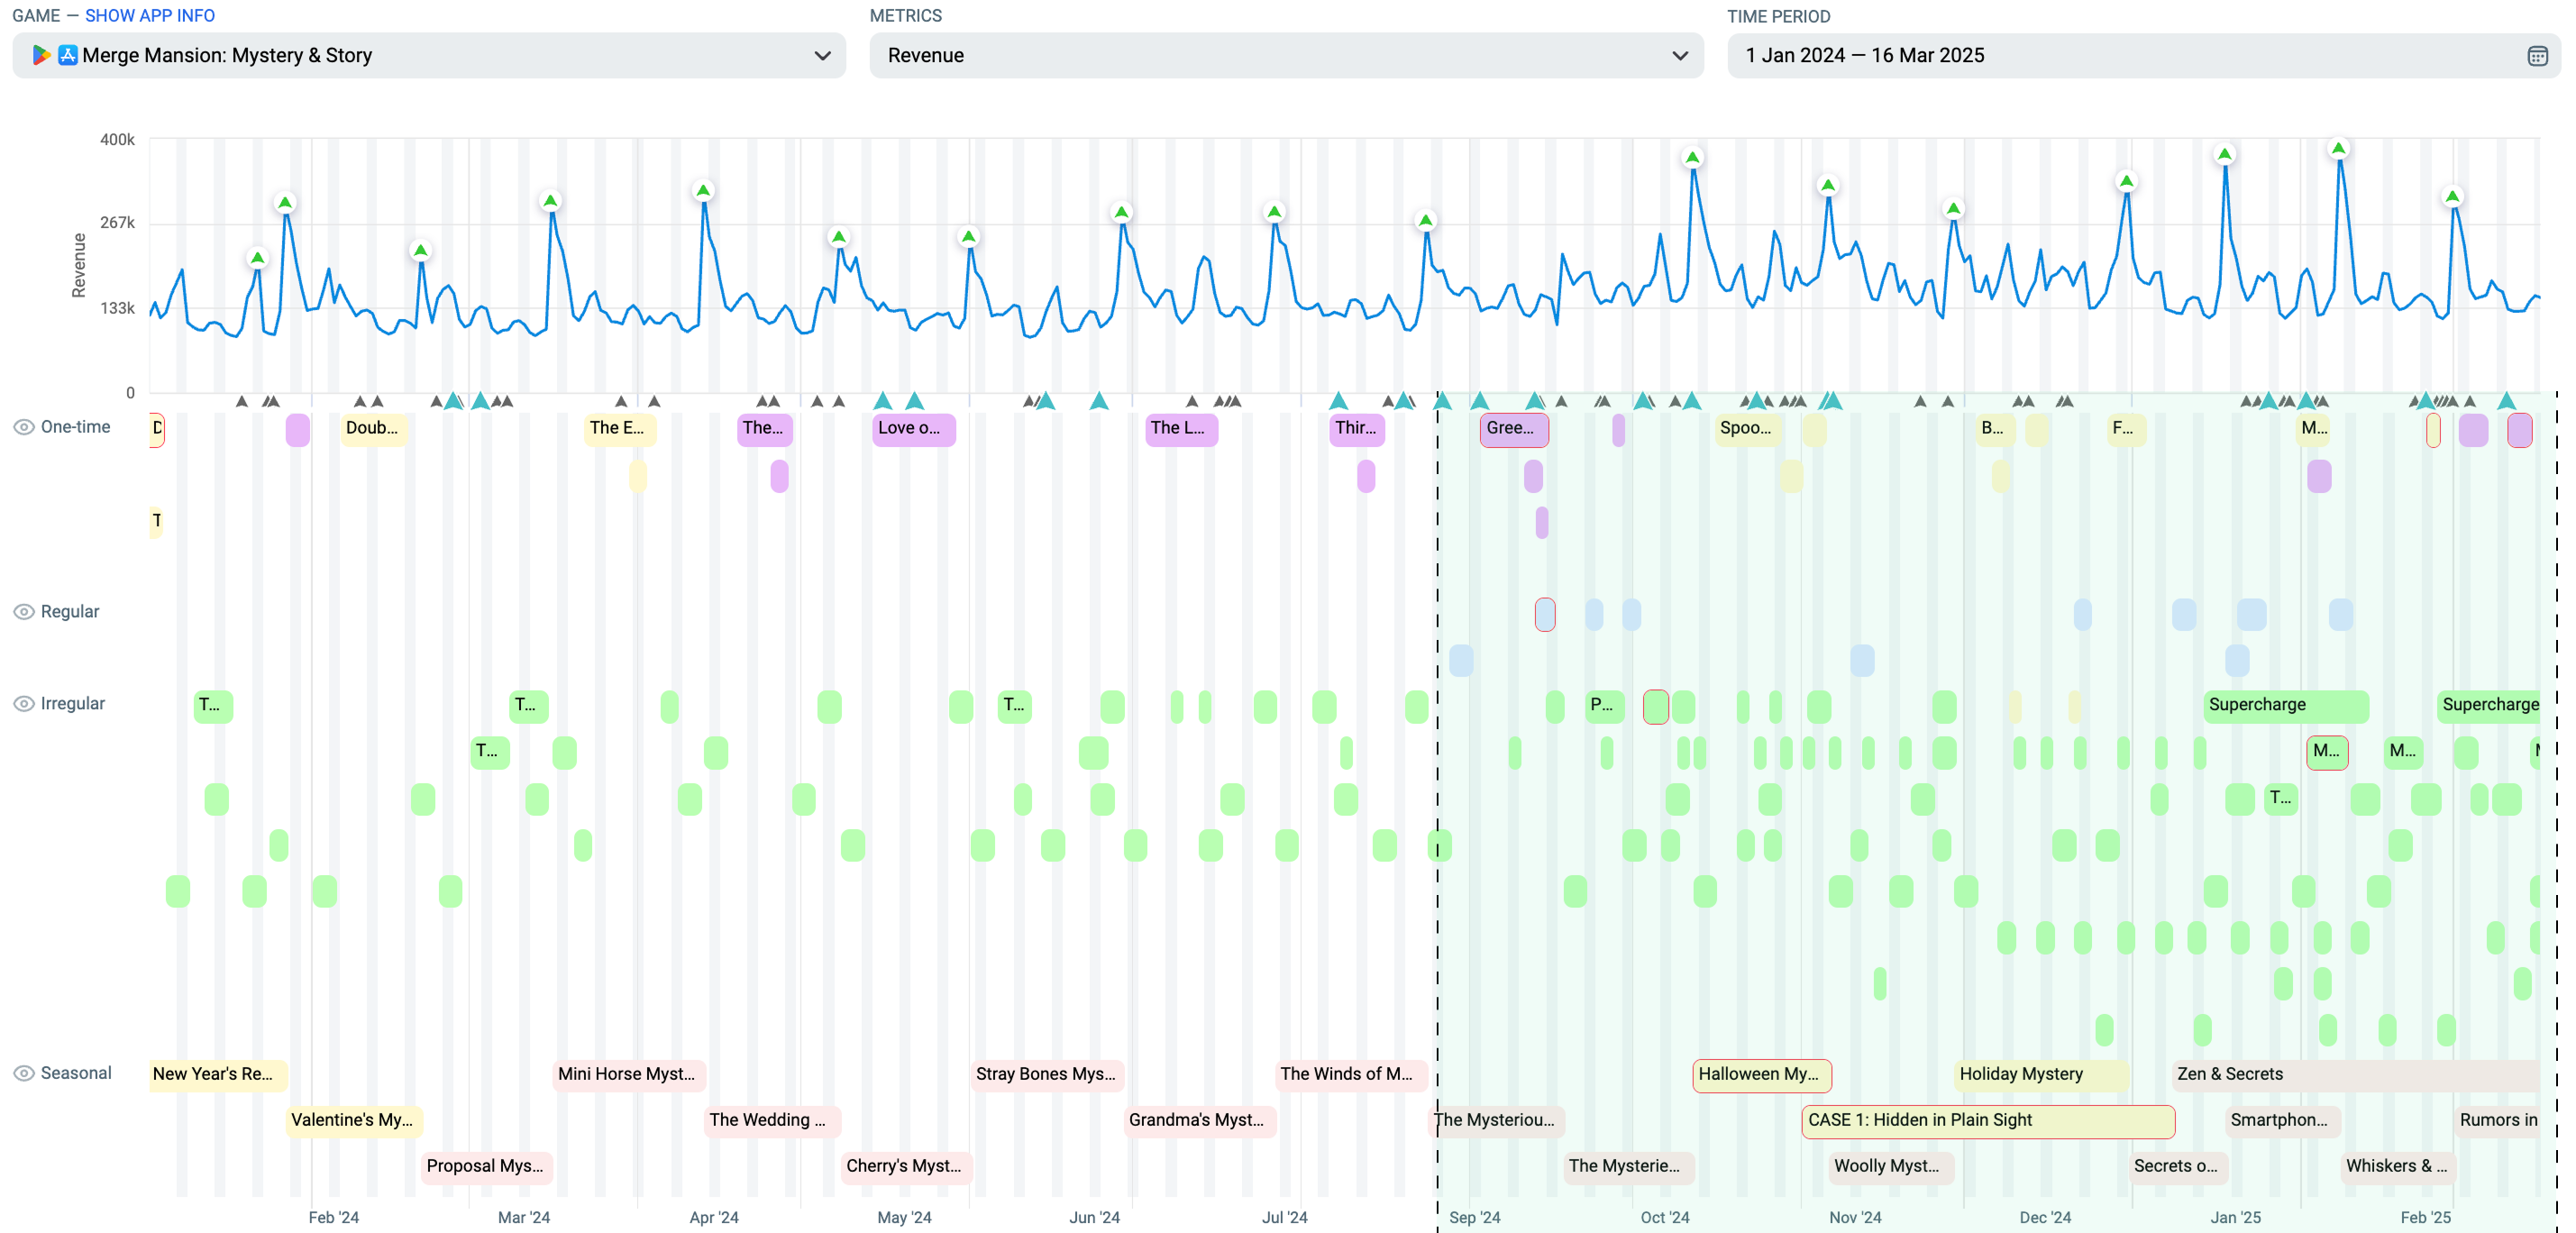Click the highest green peak marker near Feb '25
The width and height of the screenshot is (2576, 1233).
coord(2338,149)
